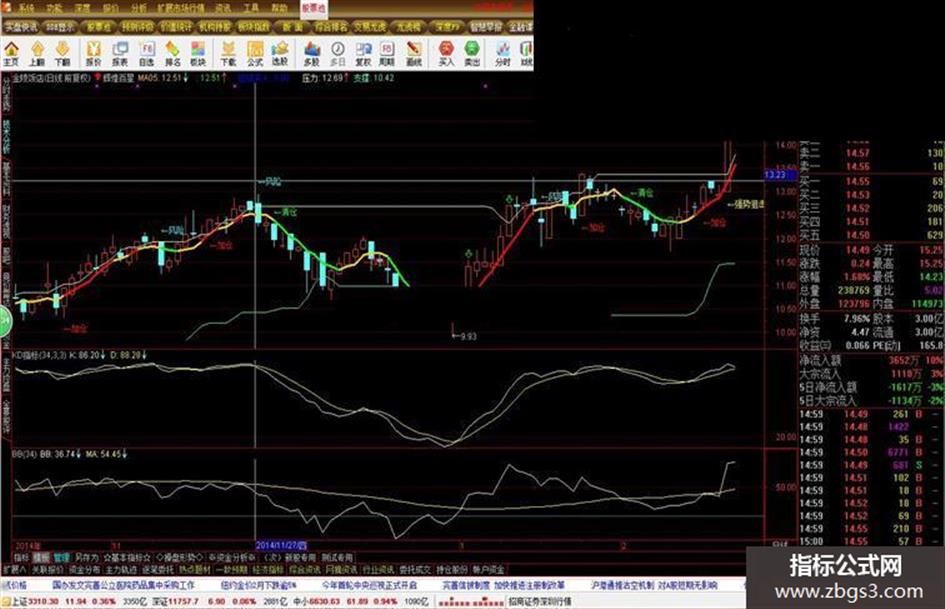Click the 实盘快讯 button
Image resolution: width=945 pixels, height=609 pixels.
(21, 27)
